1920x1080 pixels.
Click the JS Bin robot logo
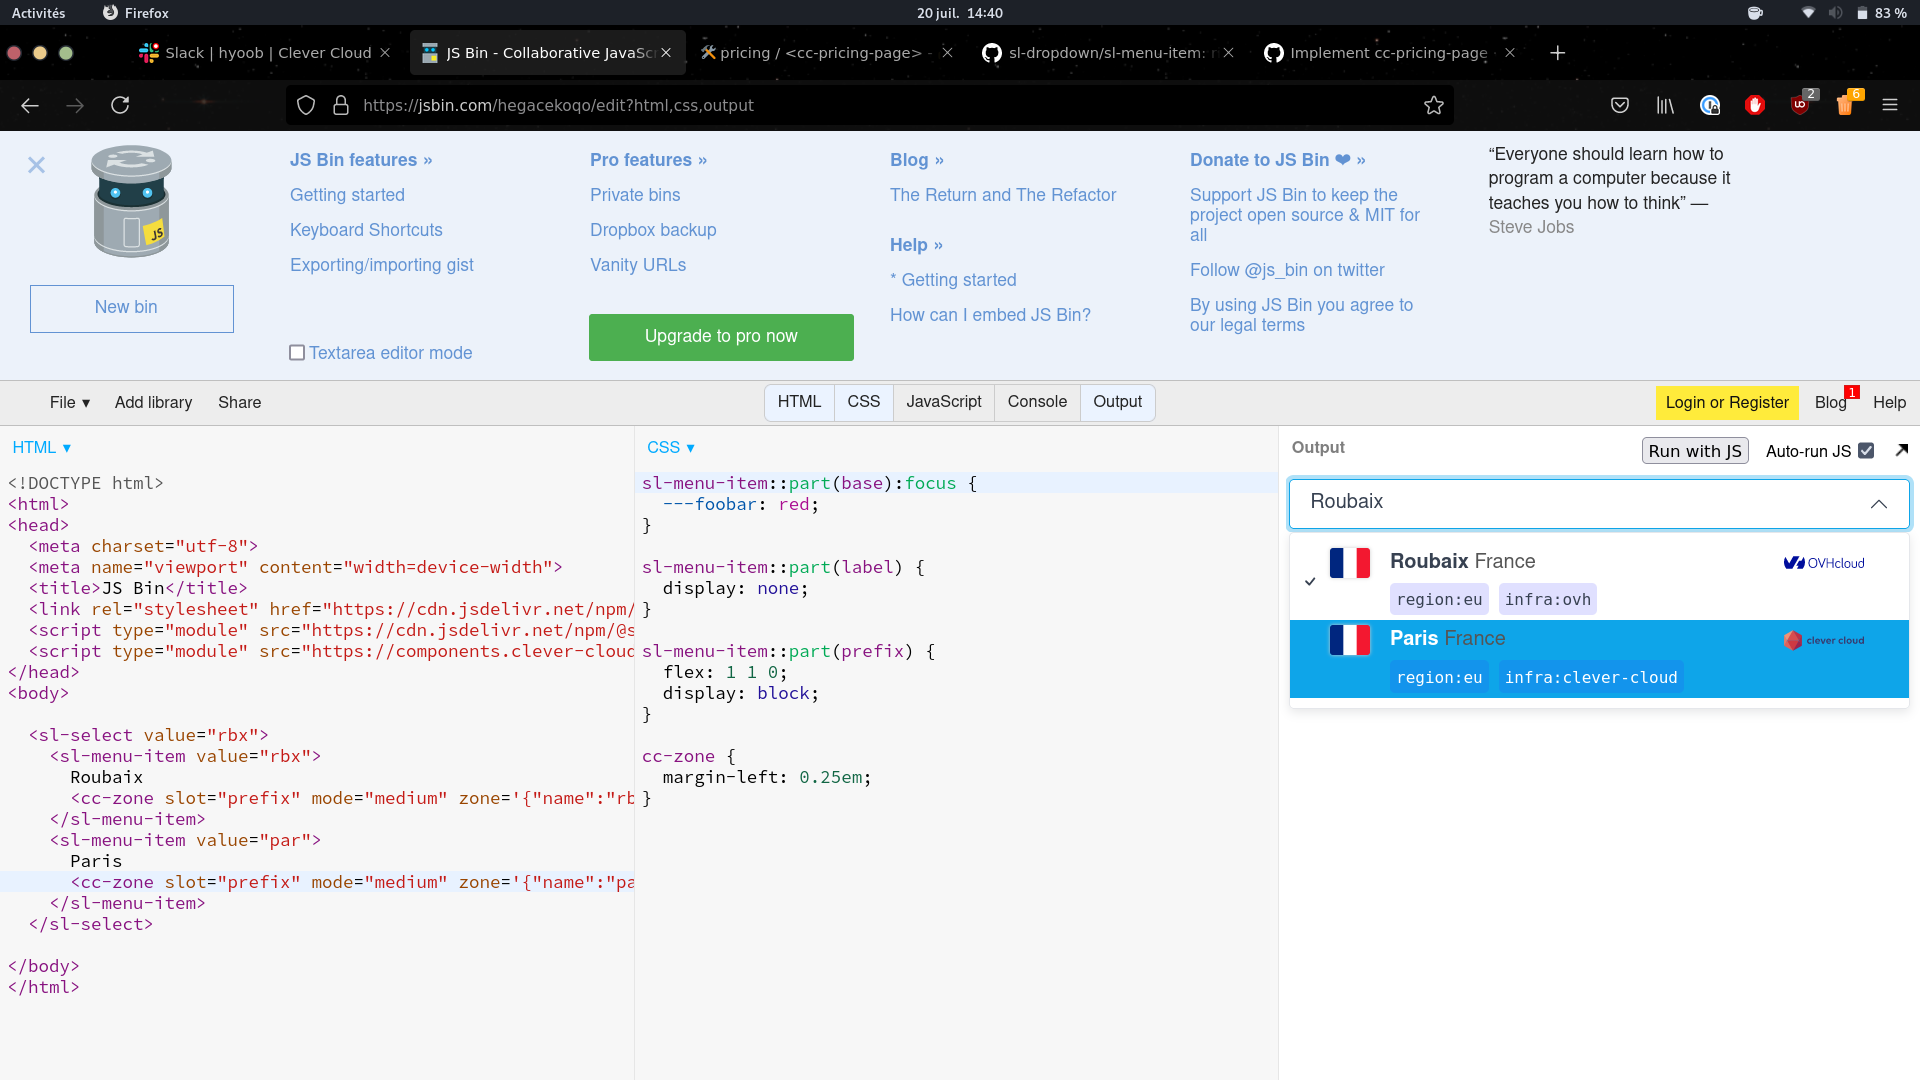[x=131, y=202]
